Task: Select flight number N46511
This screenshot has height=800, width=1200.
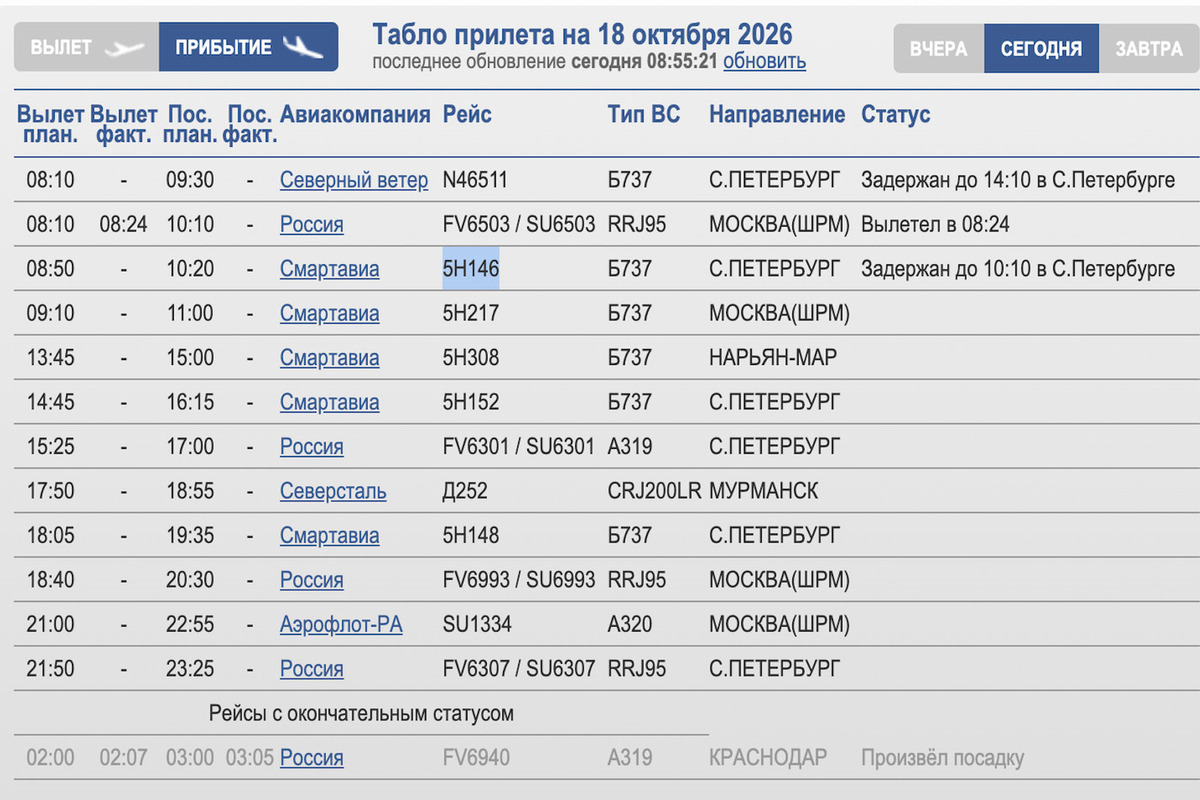Action: [x=475, y=181]
